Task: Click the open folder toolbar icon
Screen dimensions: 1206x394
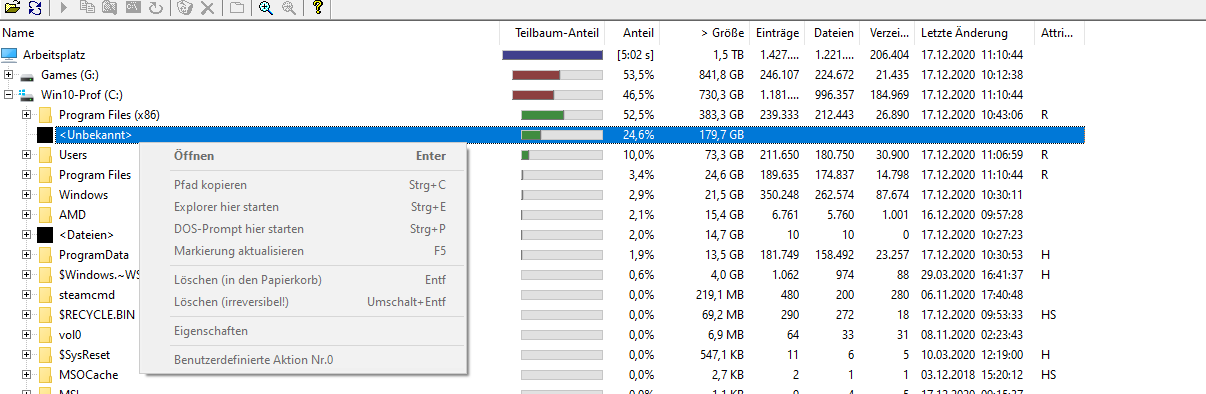Action: (x=12, y=8)
